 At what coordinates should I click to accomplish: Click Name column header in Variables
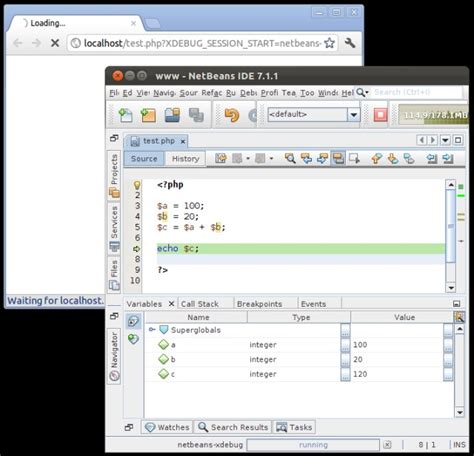pos(197,317)
